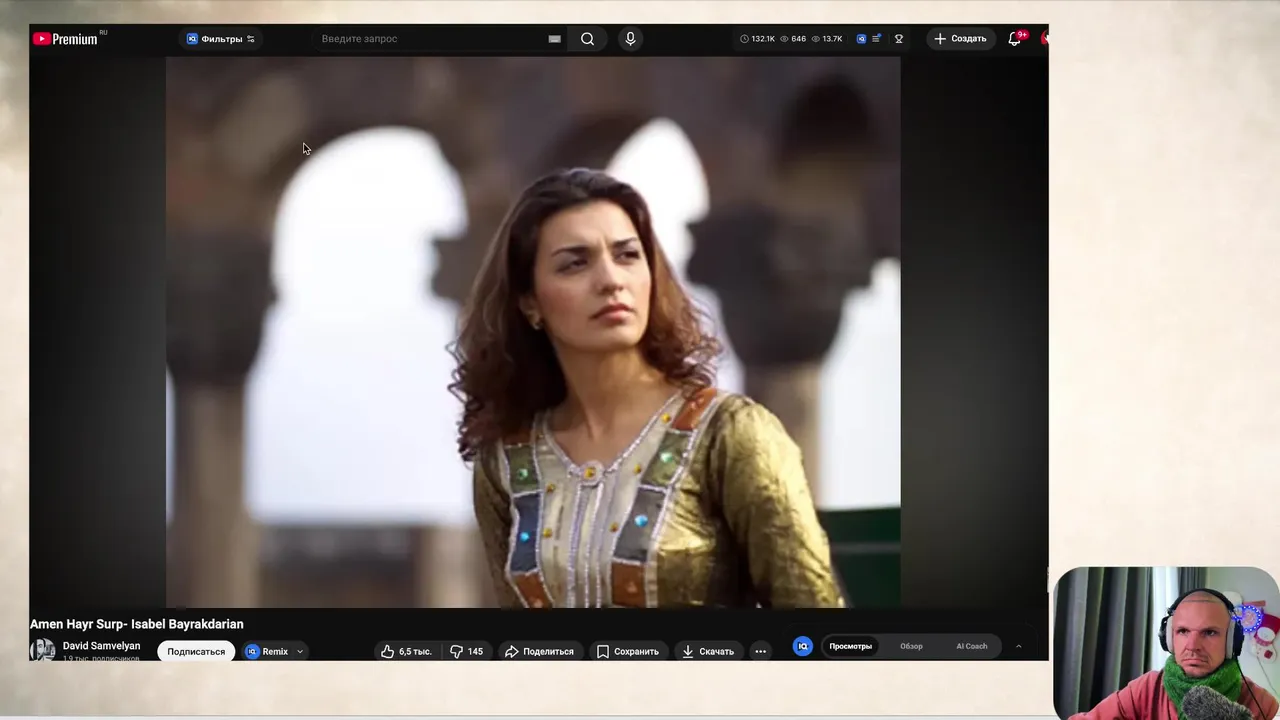Open the vidIQ list icon in header
1280x720 pixels.
(876, 39)
